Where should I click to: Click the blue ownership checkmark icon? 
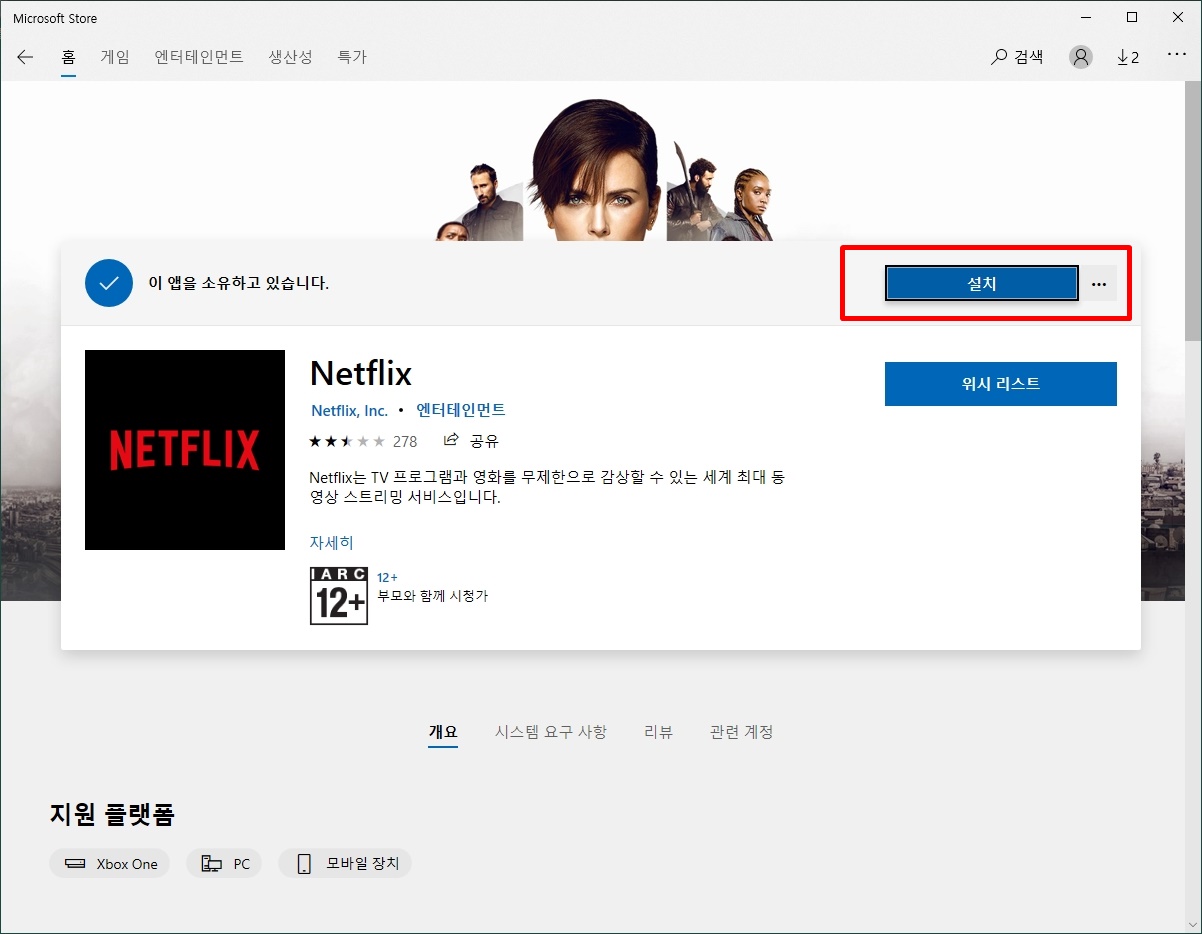point(109,283)
